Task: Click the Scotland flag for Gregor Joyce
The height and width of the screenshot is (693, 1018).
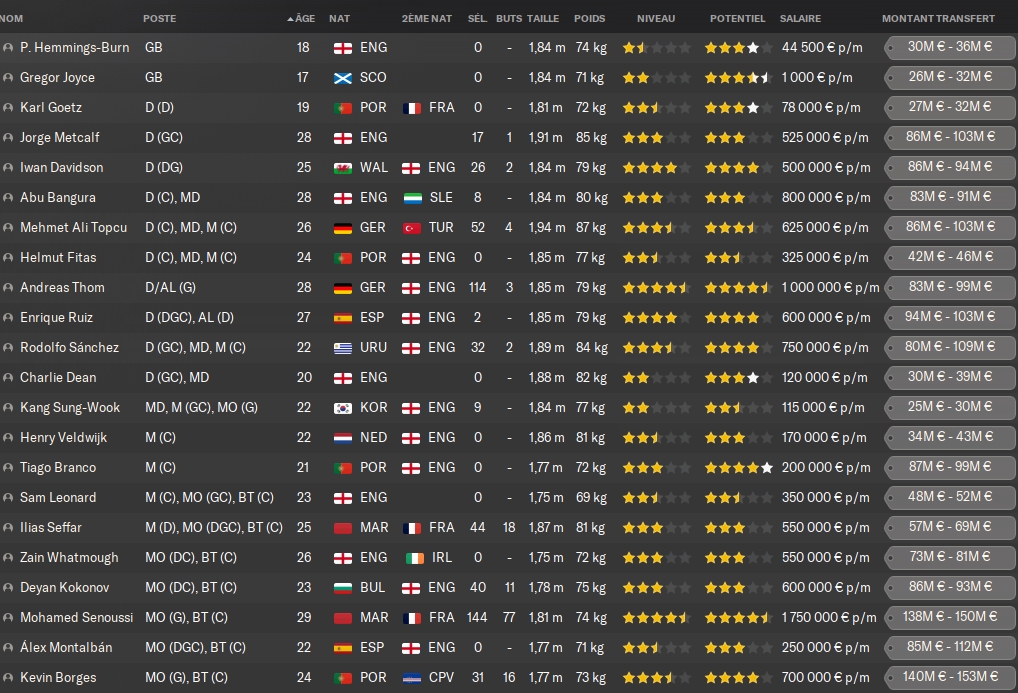Action: [x=343, y=78]
